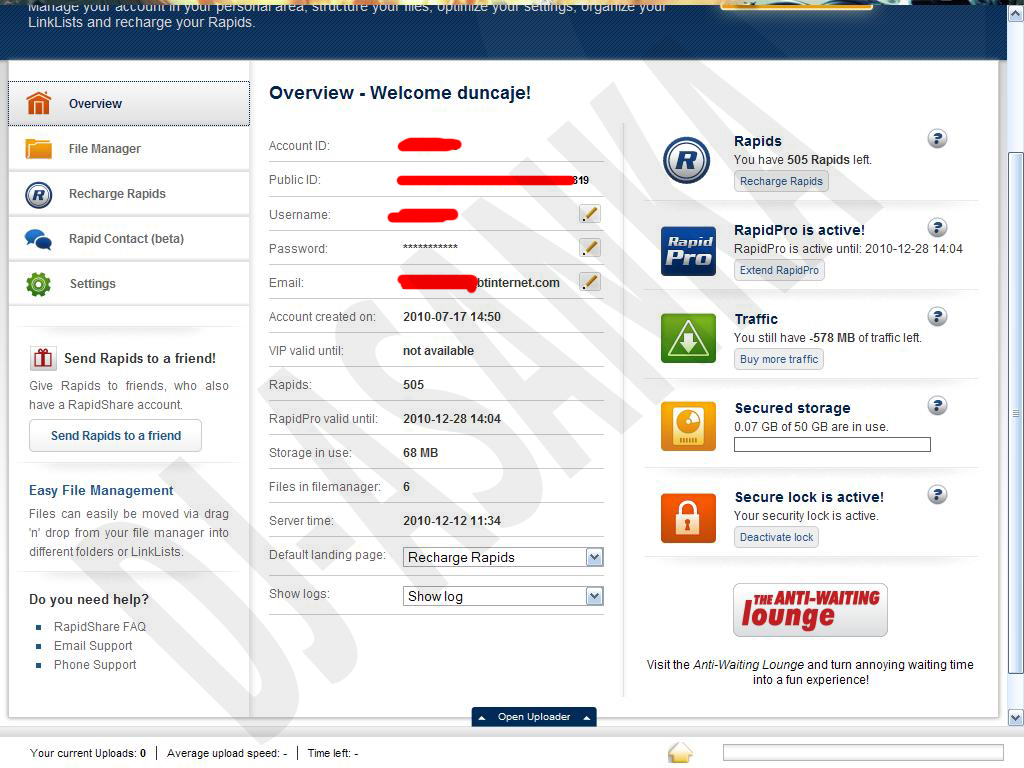Click the scrollbar up arrow
Screen dimensions: 1024x768
tap(1016, 14)
